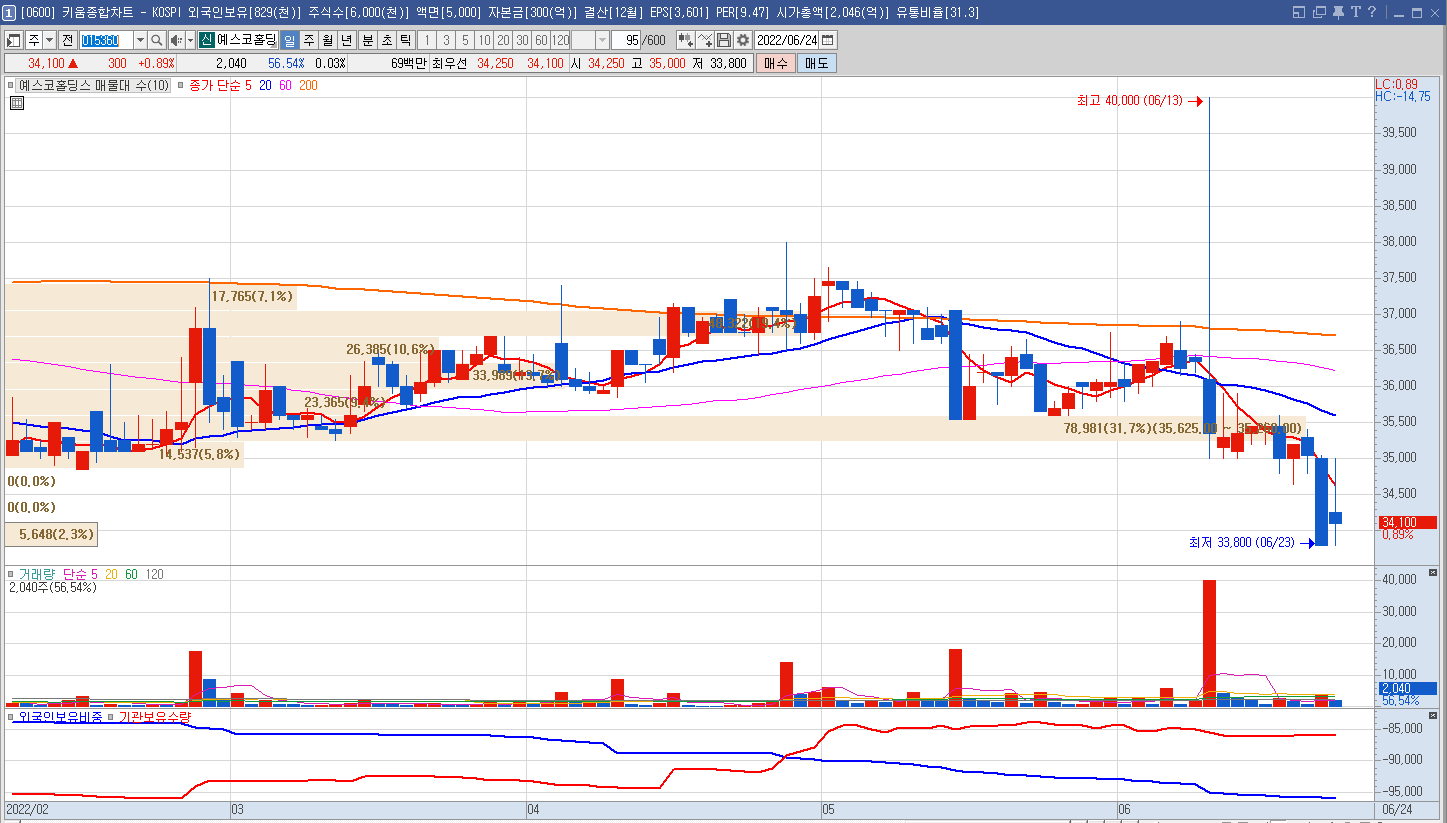Click the save chart diskette icon
The image size is (1447, 823).
pyautogui.click(x=724, y=40)
